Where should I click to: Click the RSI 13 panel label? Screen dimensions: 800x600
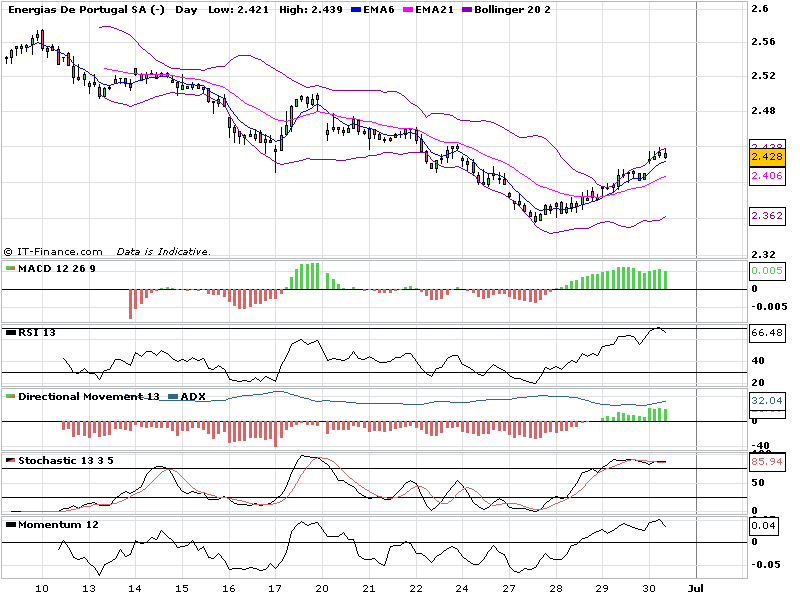(x=37, y=333)
